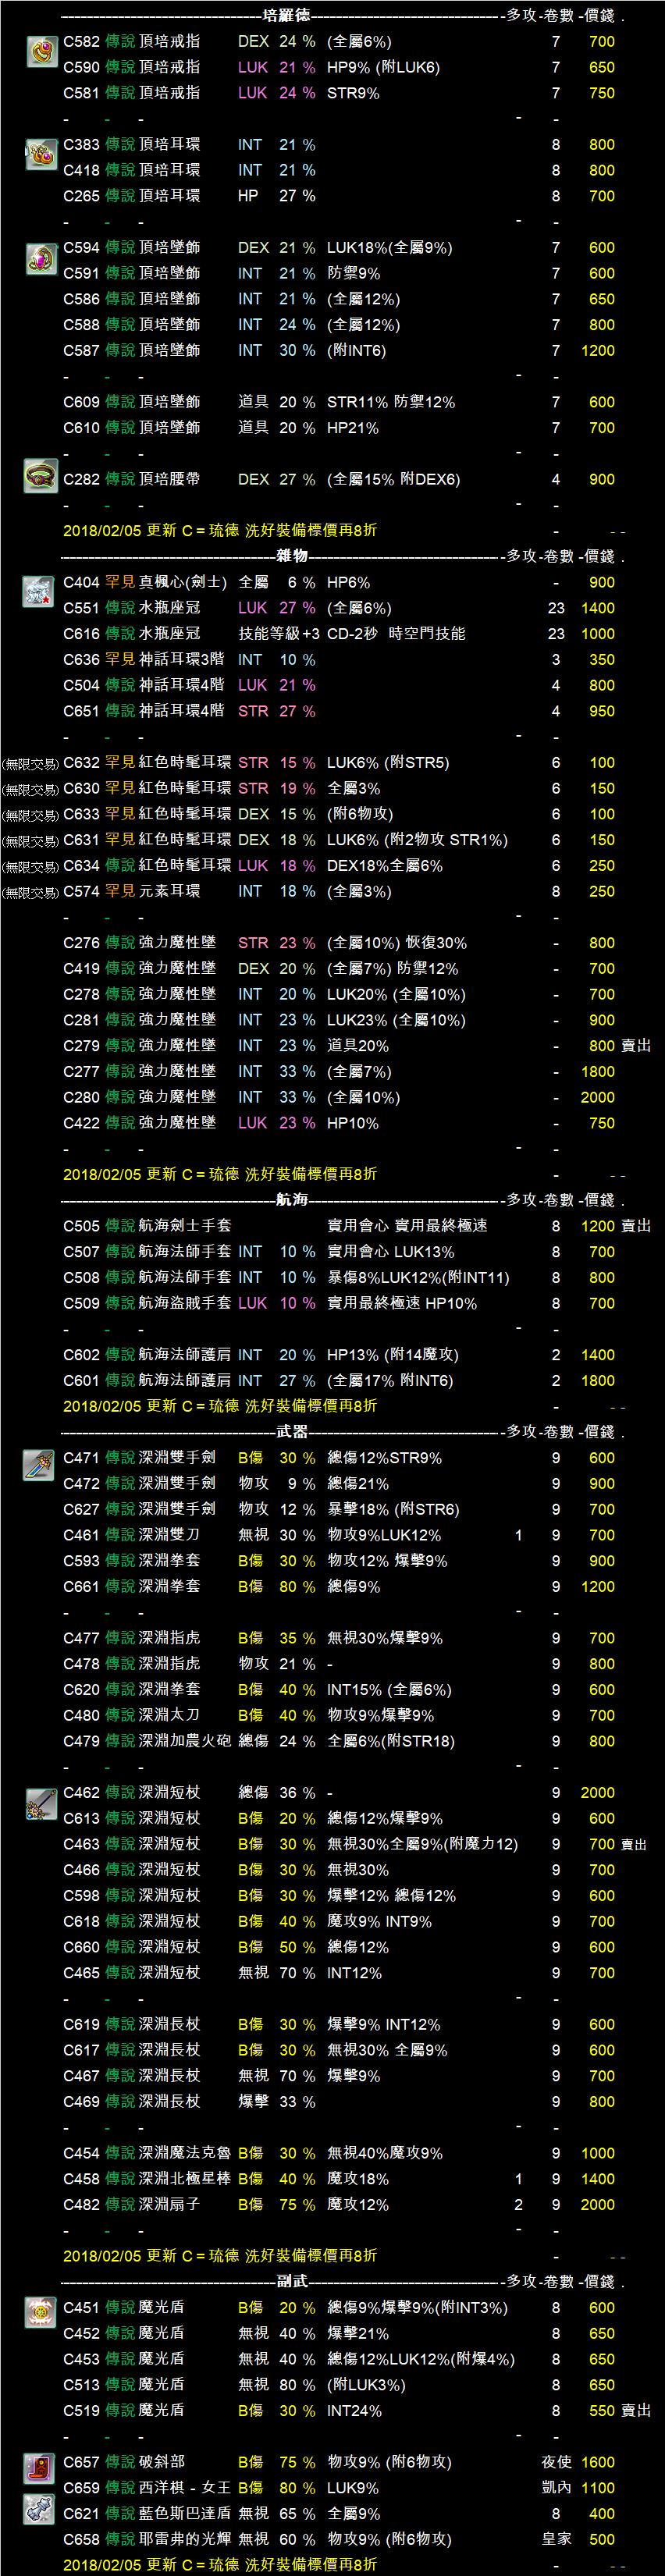The width and height of the screenshot is (665, 2576).
Task: Select the 頂培墜飾 pendant icon
Action: [x=41, y=258]
